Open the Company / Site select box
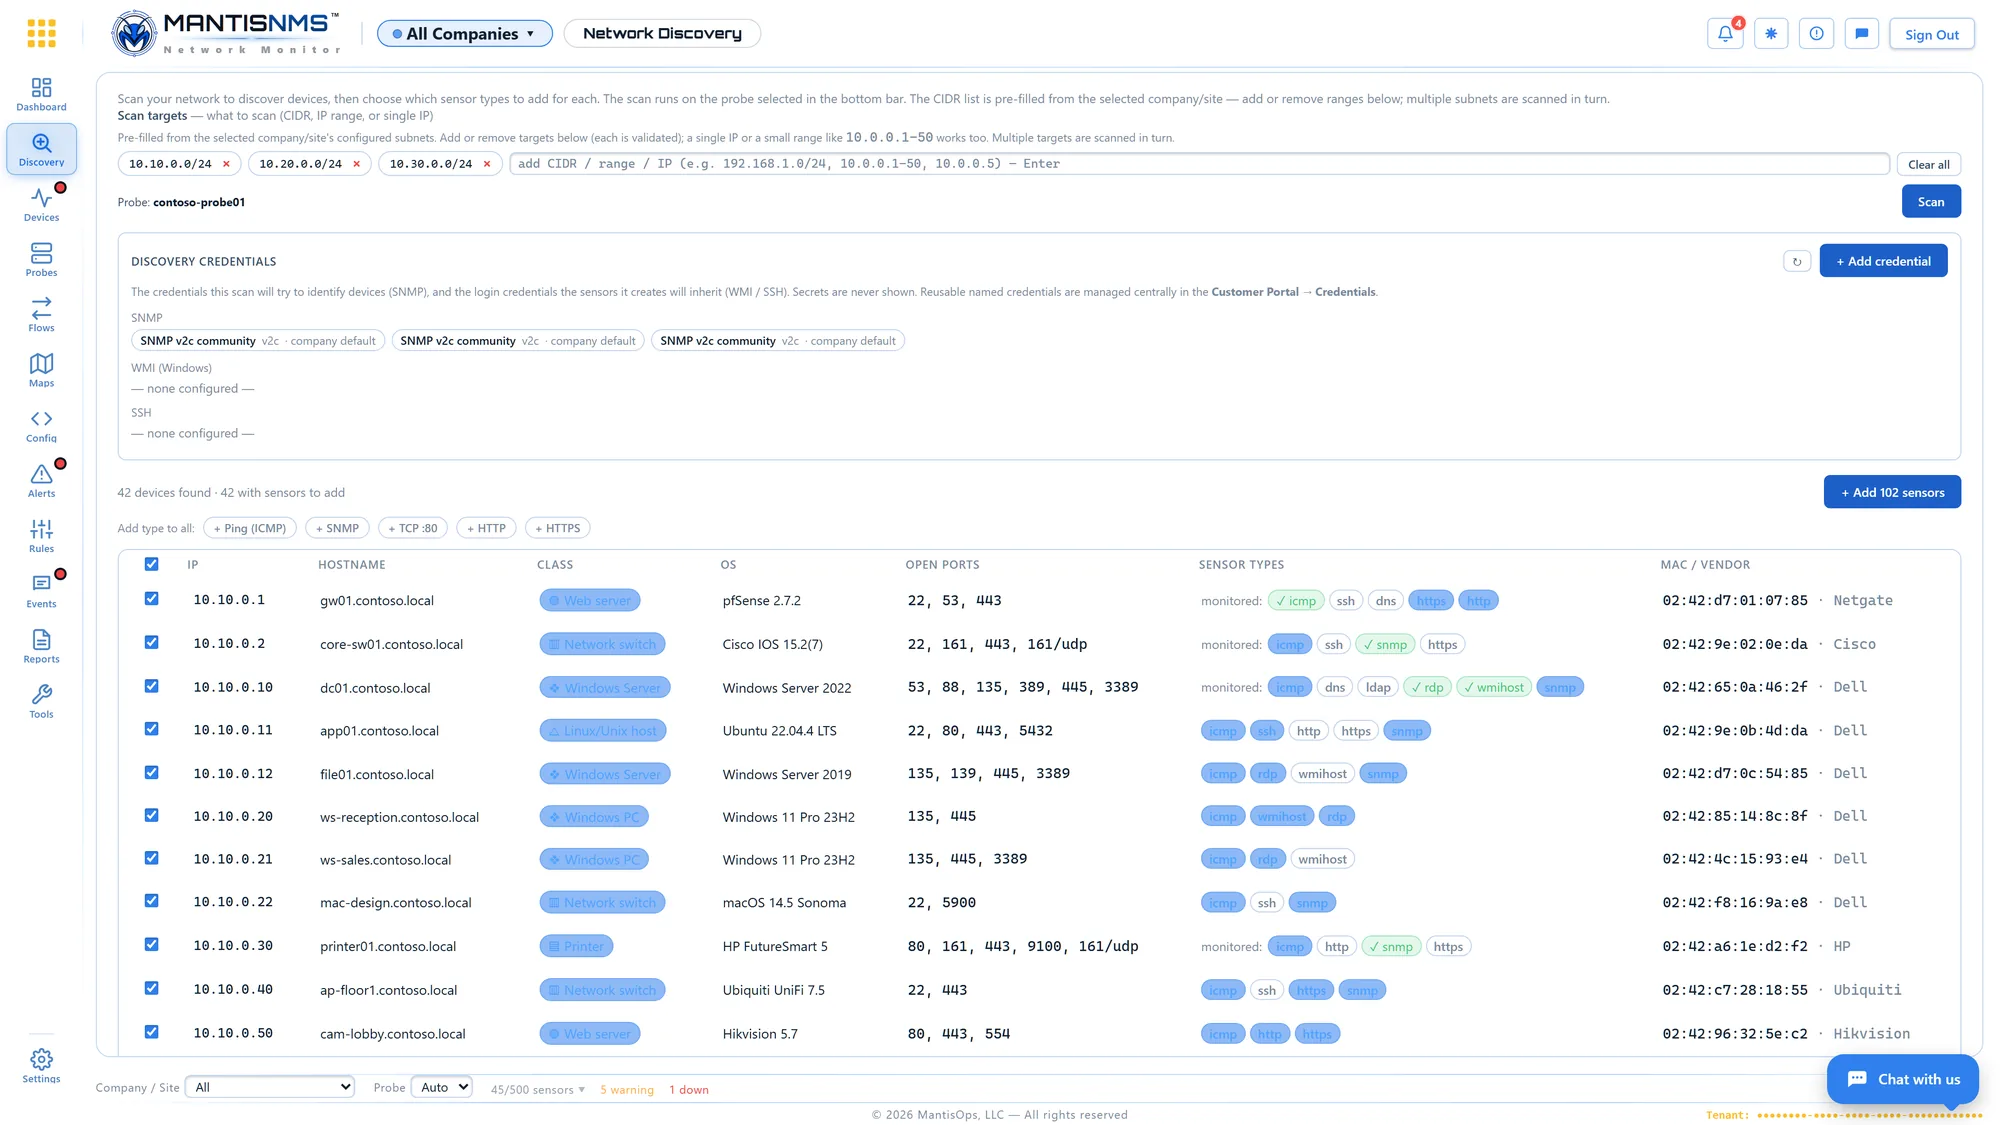This screenshot has height=1125, width=2000. pos(270,1087)
